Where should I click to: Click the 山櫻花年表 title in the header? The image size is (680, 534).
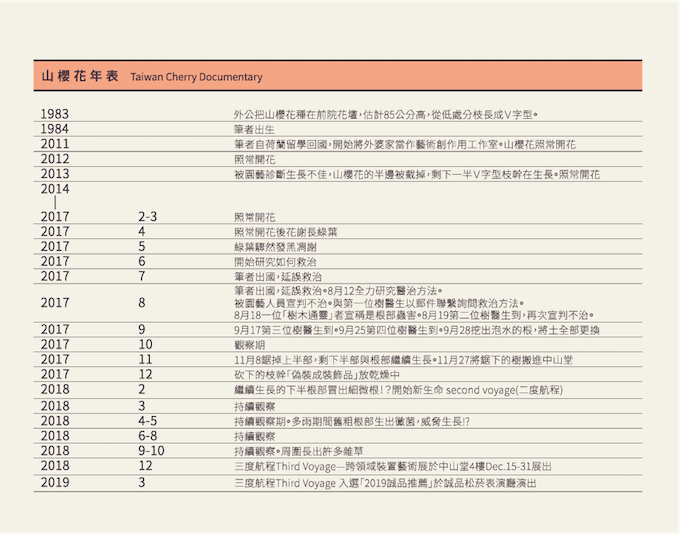(x=80, y=76)
